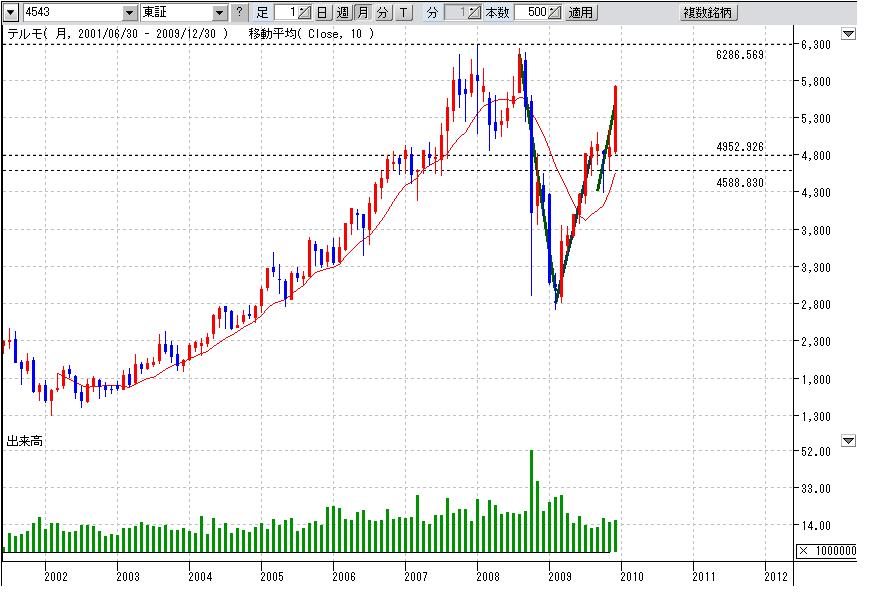This screenshot has width=875, height=607.
Task: Select the tick (T) chart button
Action: [402, 13]
